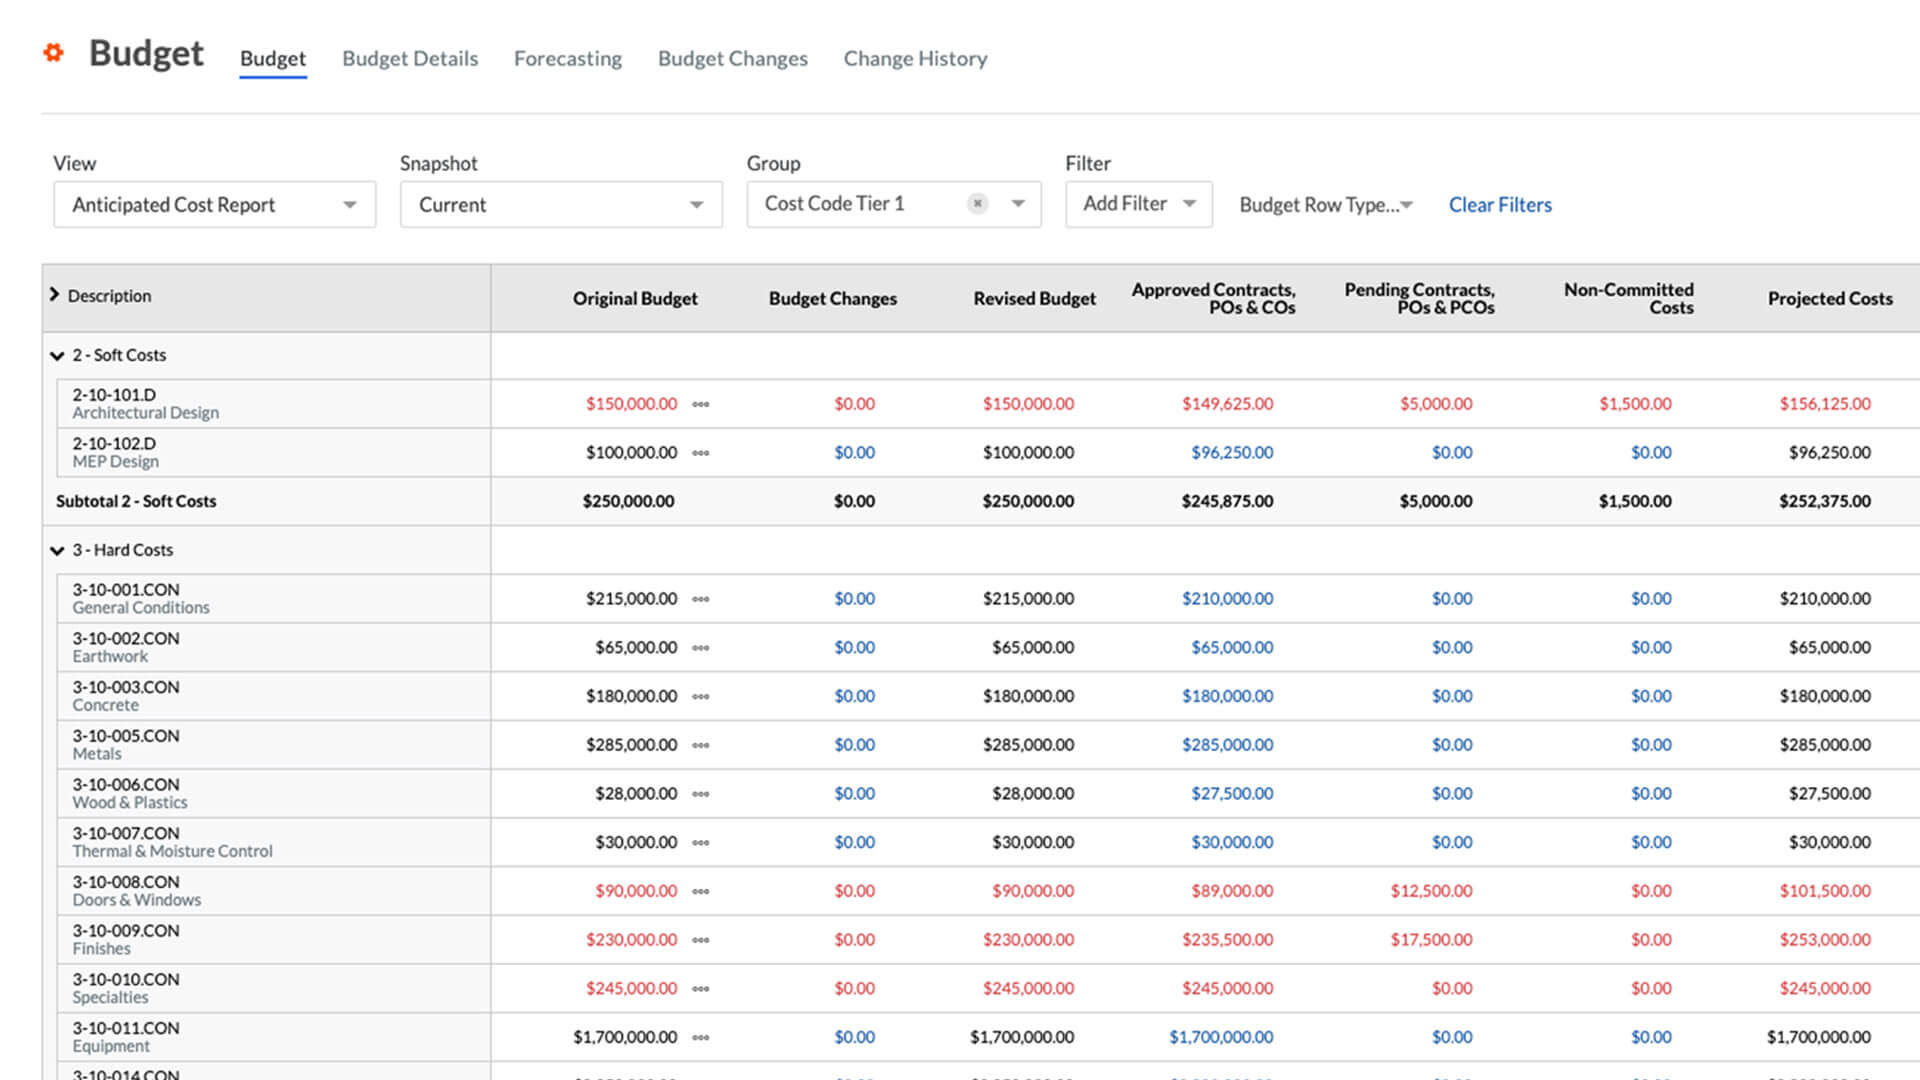Screen dimensions: 1920x1080
Task: Open the ellipsis menu on the Metals row
Action: pos(701,744)
